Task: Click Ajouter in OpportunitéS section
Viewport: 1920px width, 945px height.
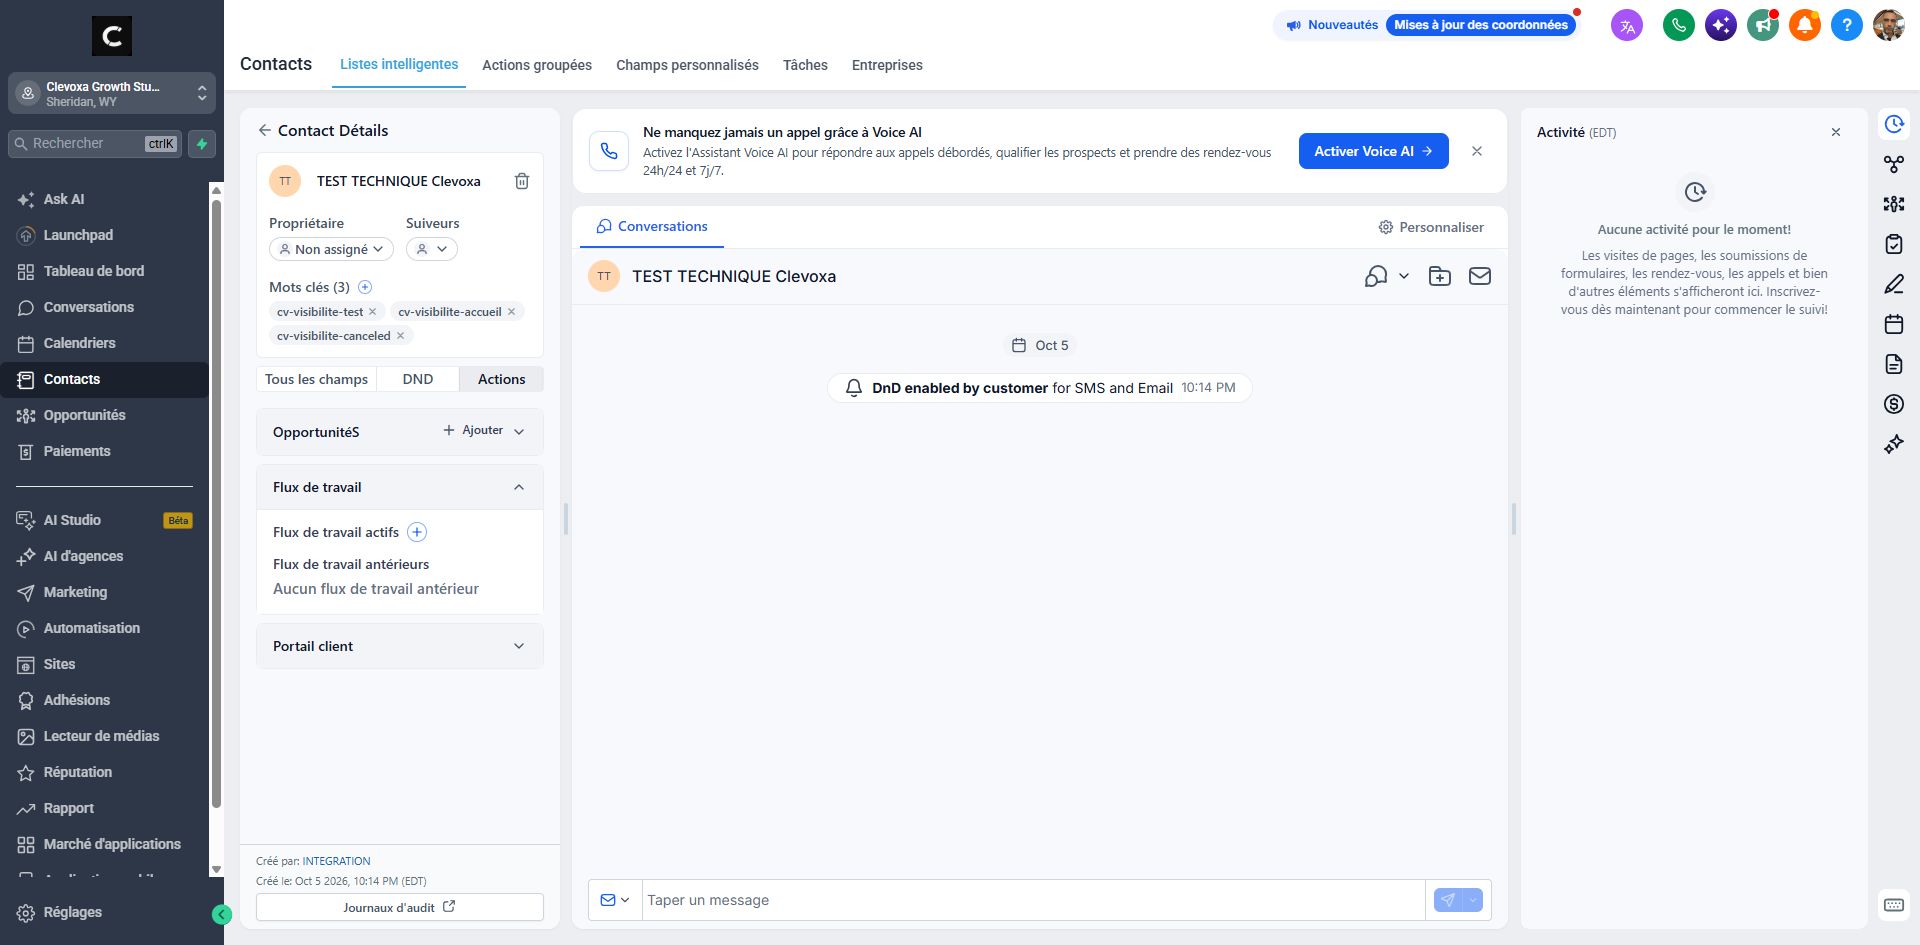Action: pyautogui.click(x=473, y=430)
